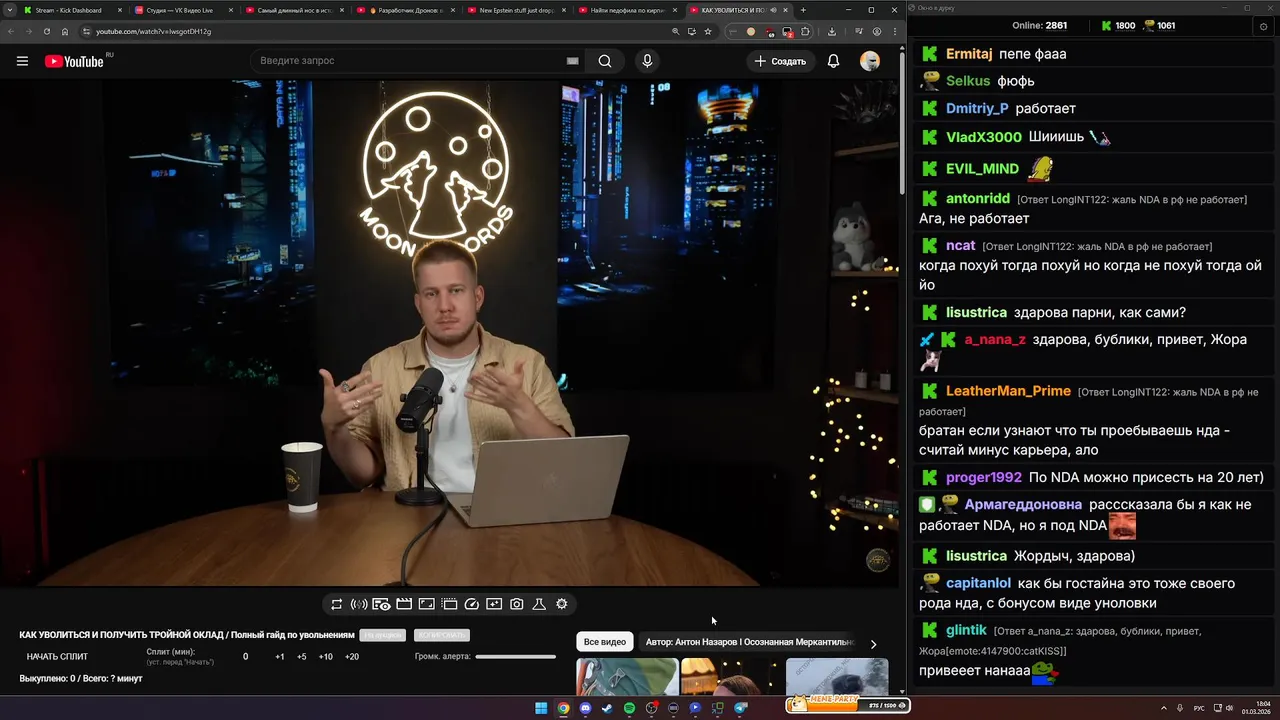The height and width of the screenshot is (720, 1280).
Task: Select the Все видео filter chip
Action: pos(605,642)
